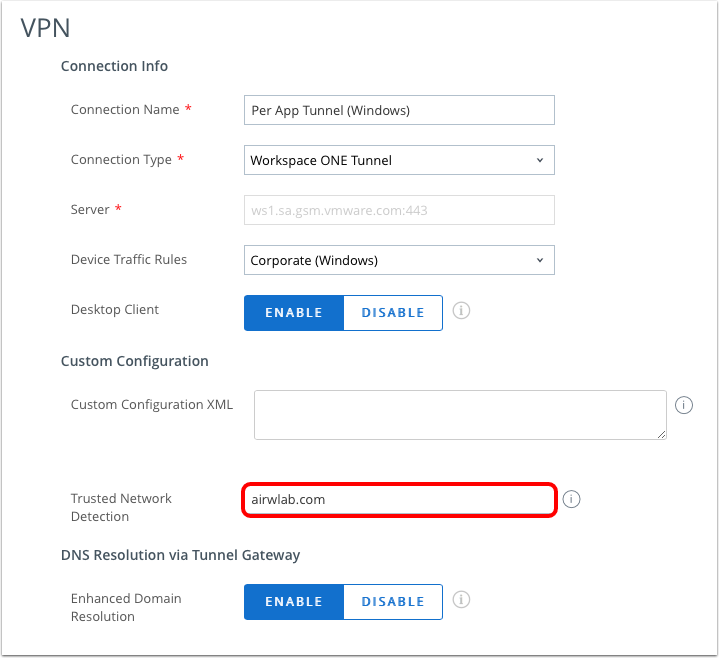The image size is (719, 658).
Task: Click the Trusted Network Detection label
Action: 121,507
